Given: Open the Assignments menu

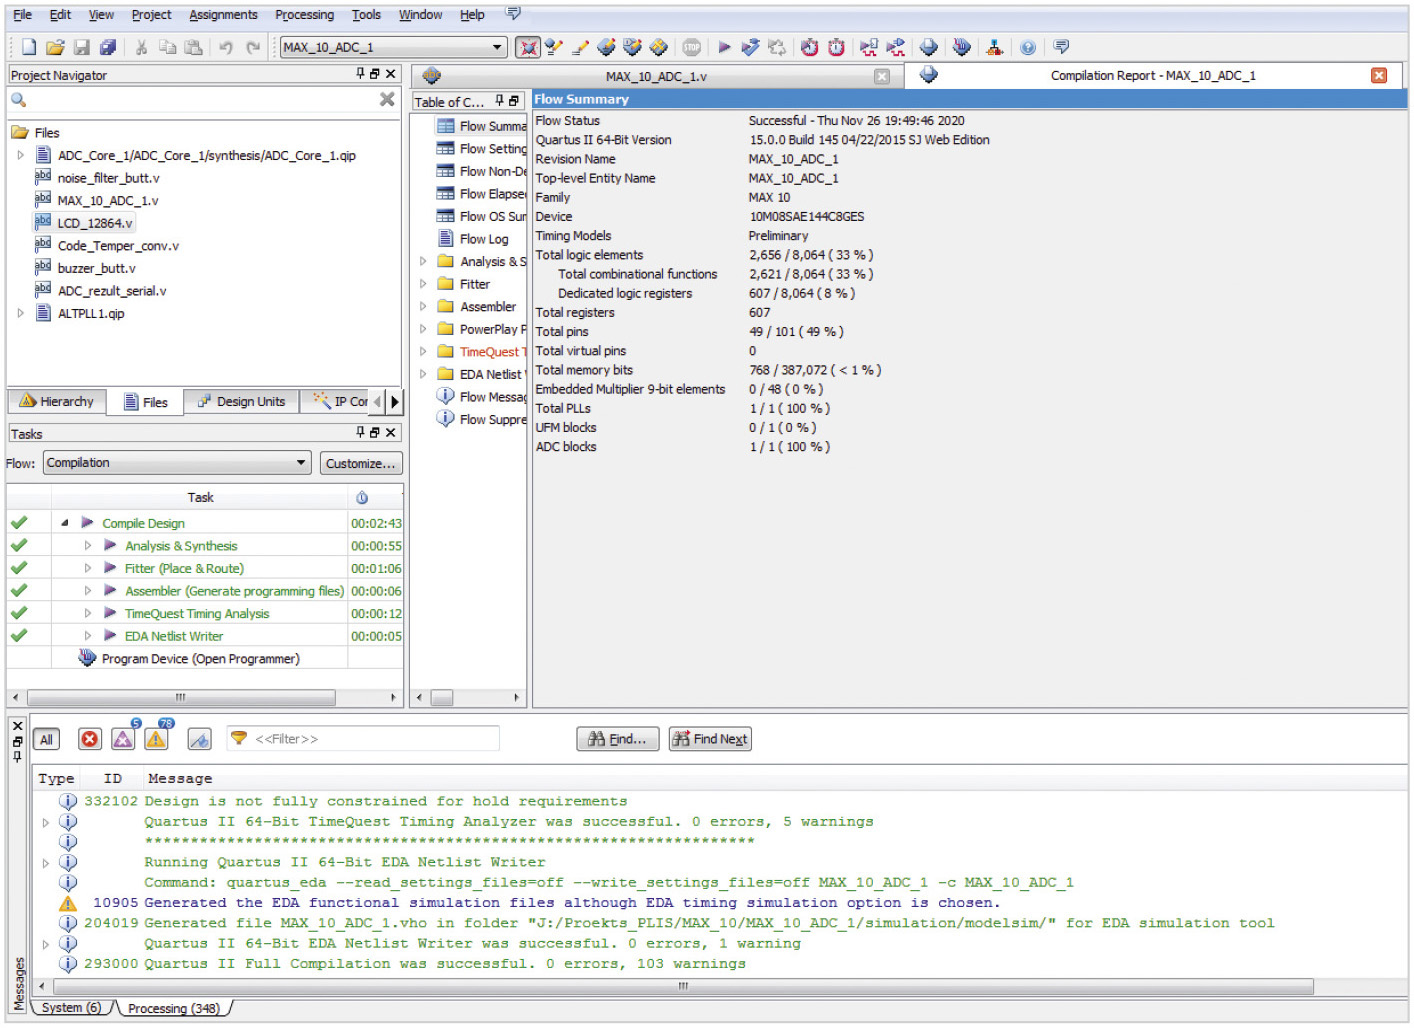Looking at the screenshot, I should [x=223, y=15].
